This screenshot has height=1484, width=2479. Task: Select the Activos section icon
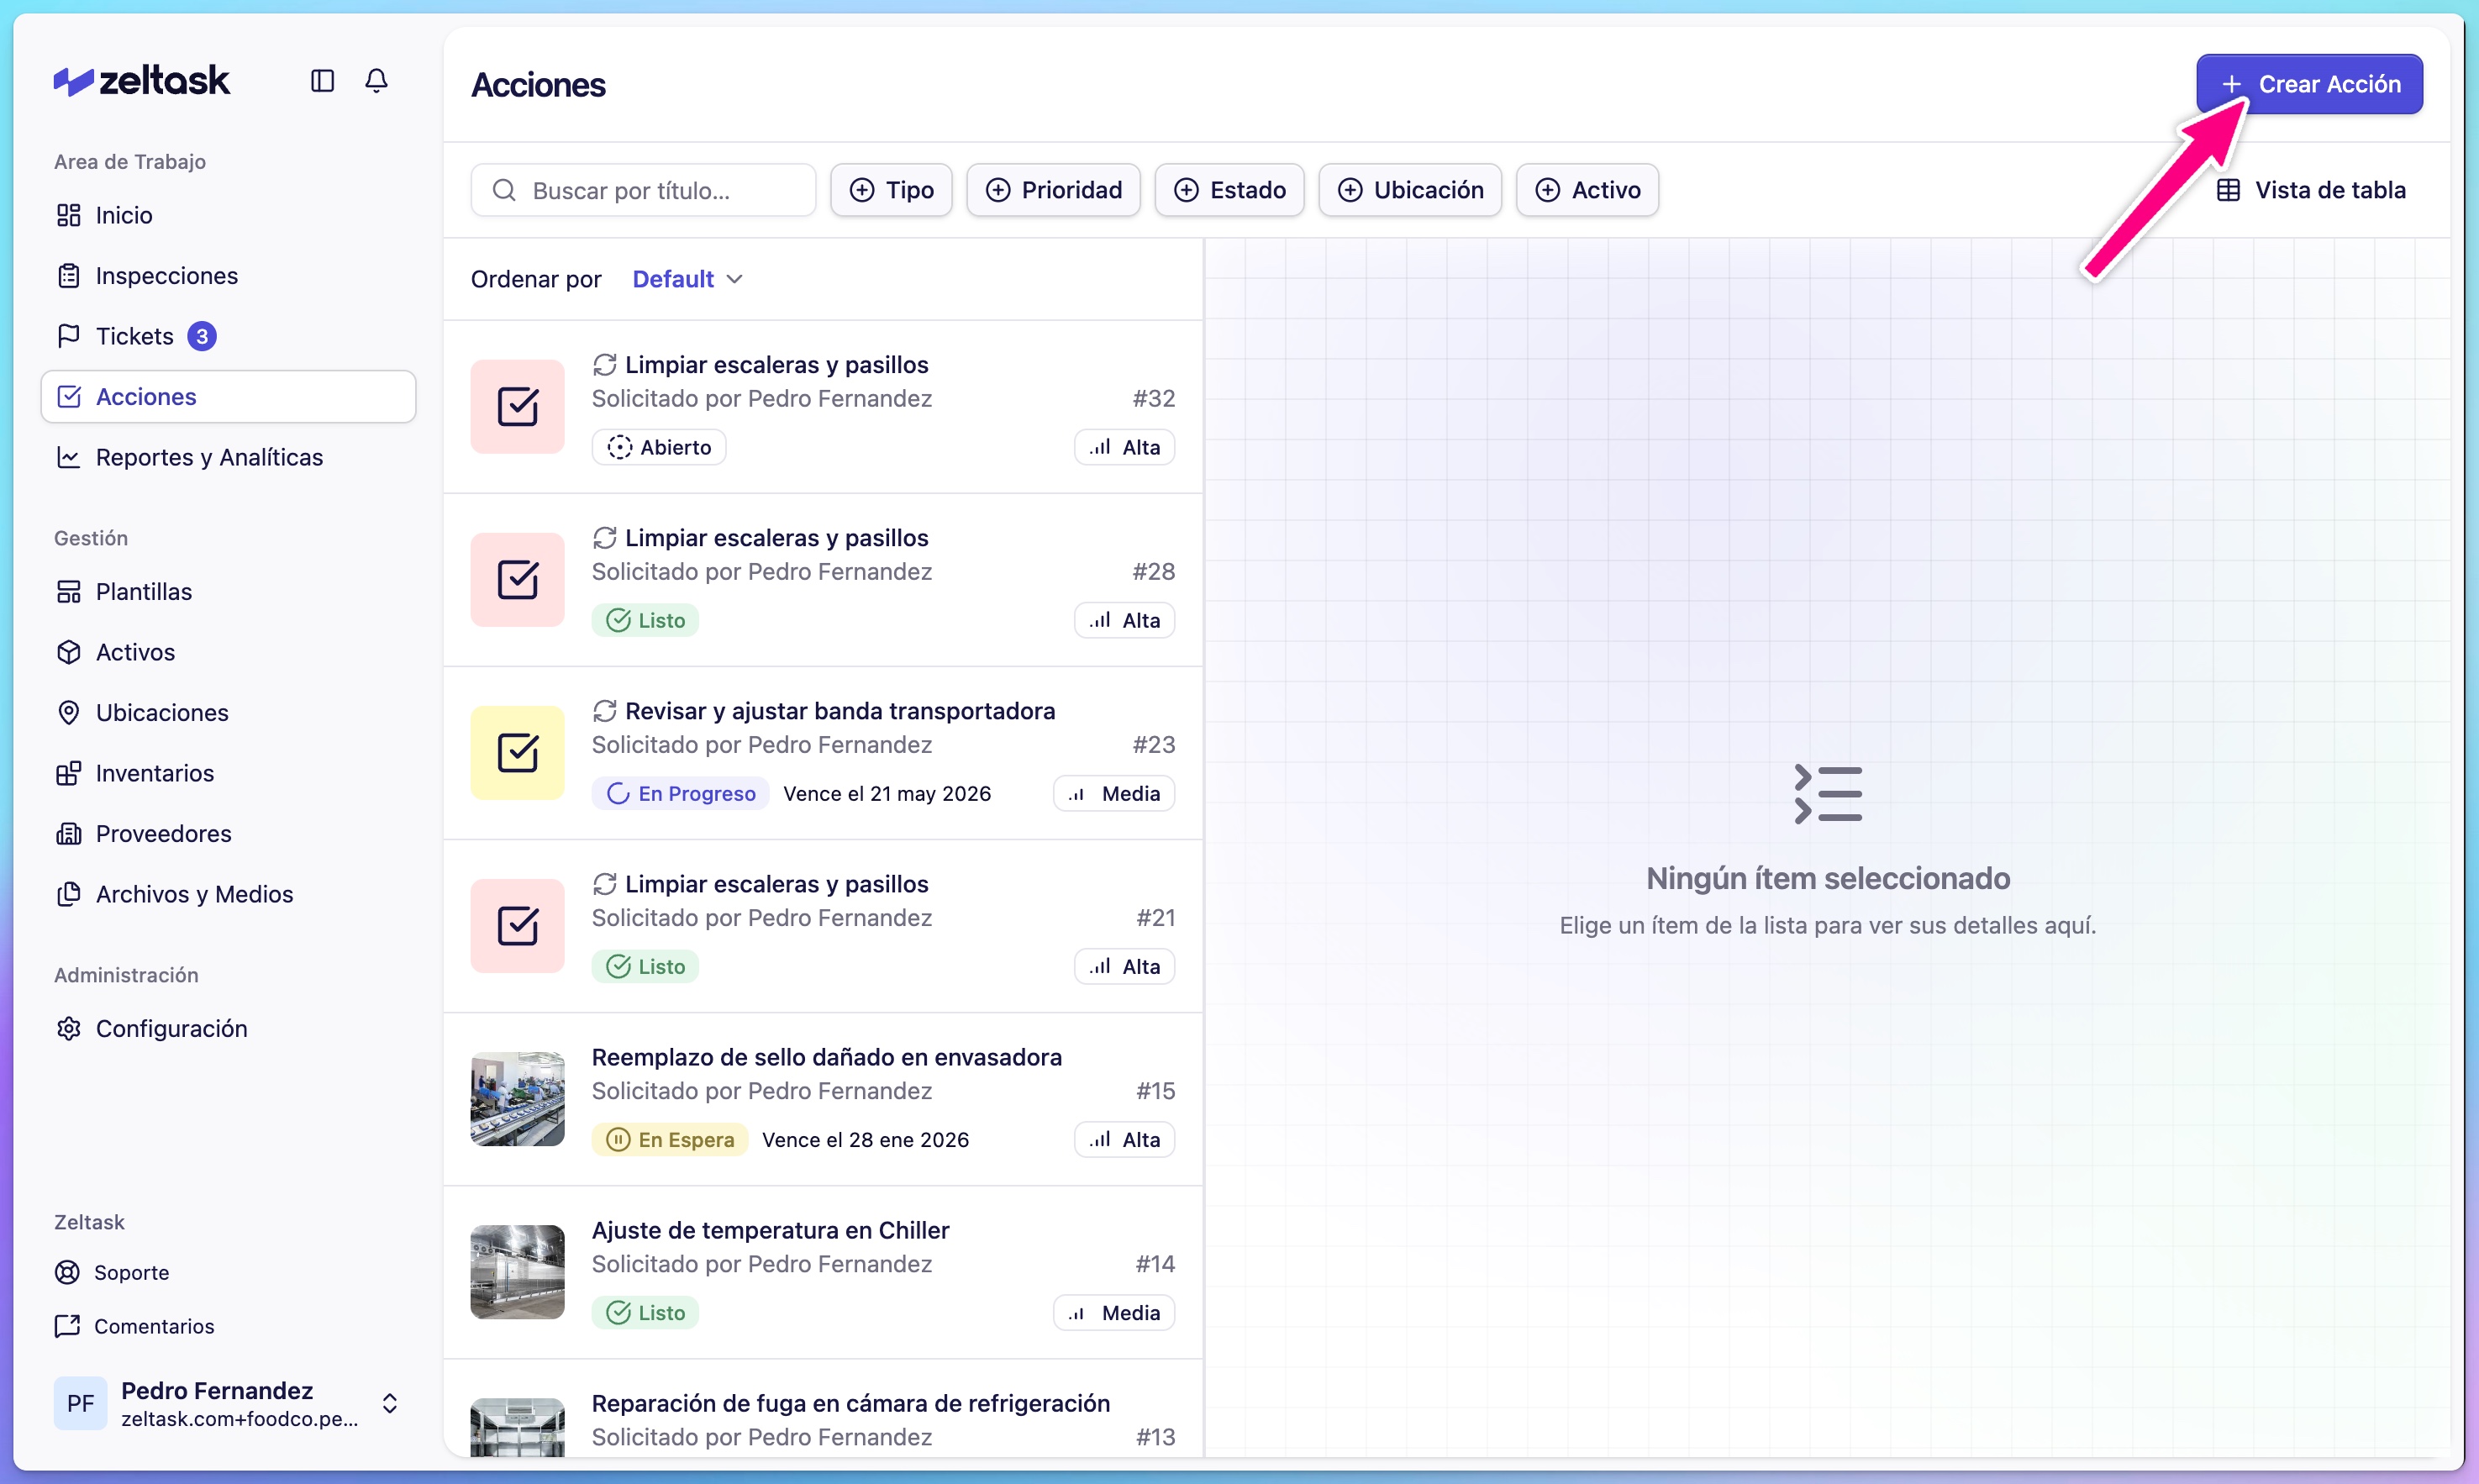(68, 652)
